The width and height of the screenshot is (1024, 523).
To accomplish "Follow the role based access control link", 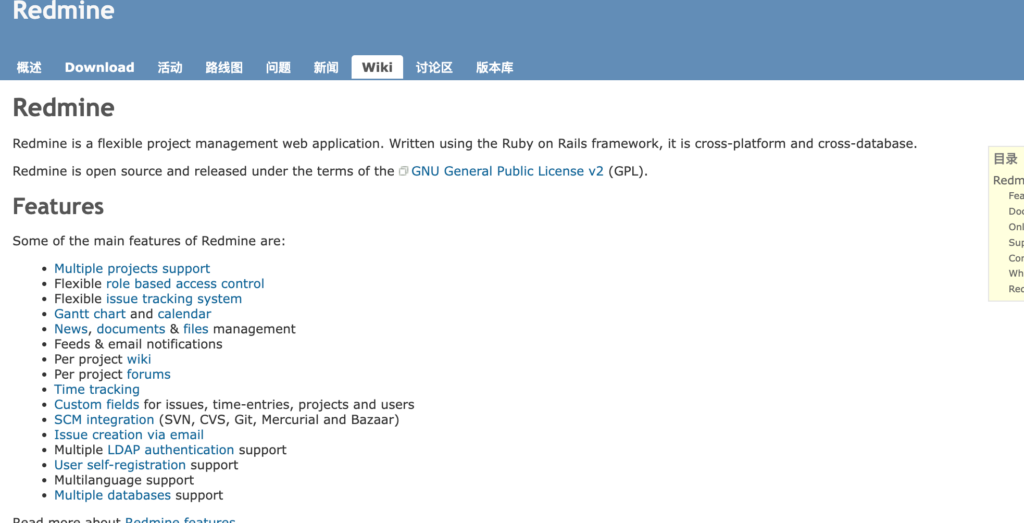I will pos(185,284).
